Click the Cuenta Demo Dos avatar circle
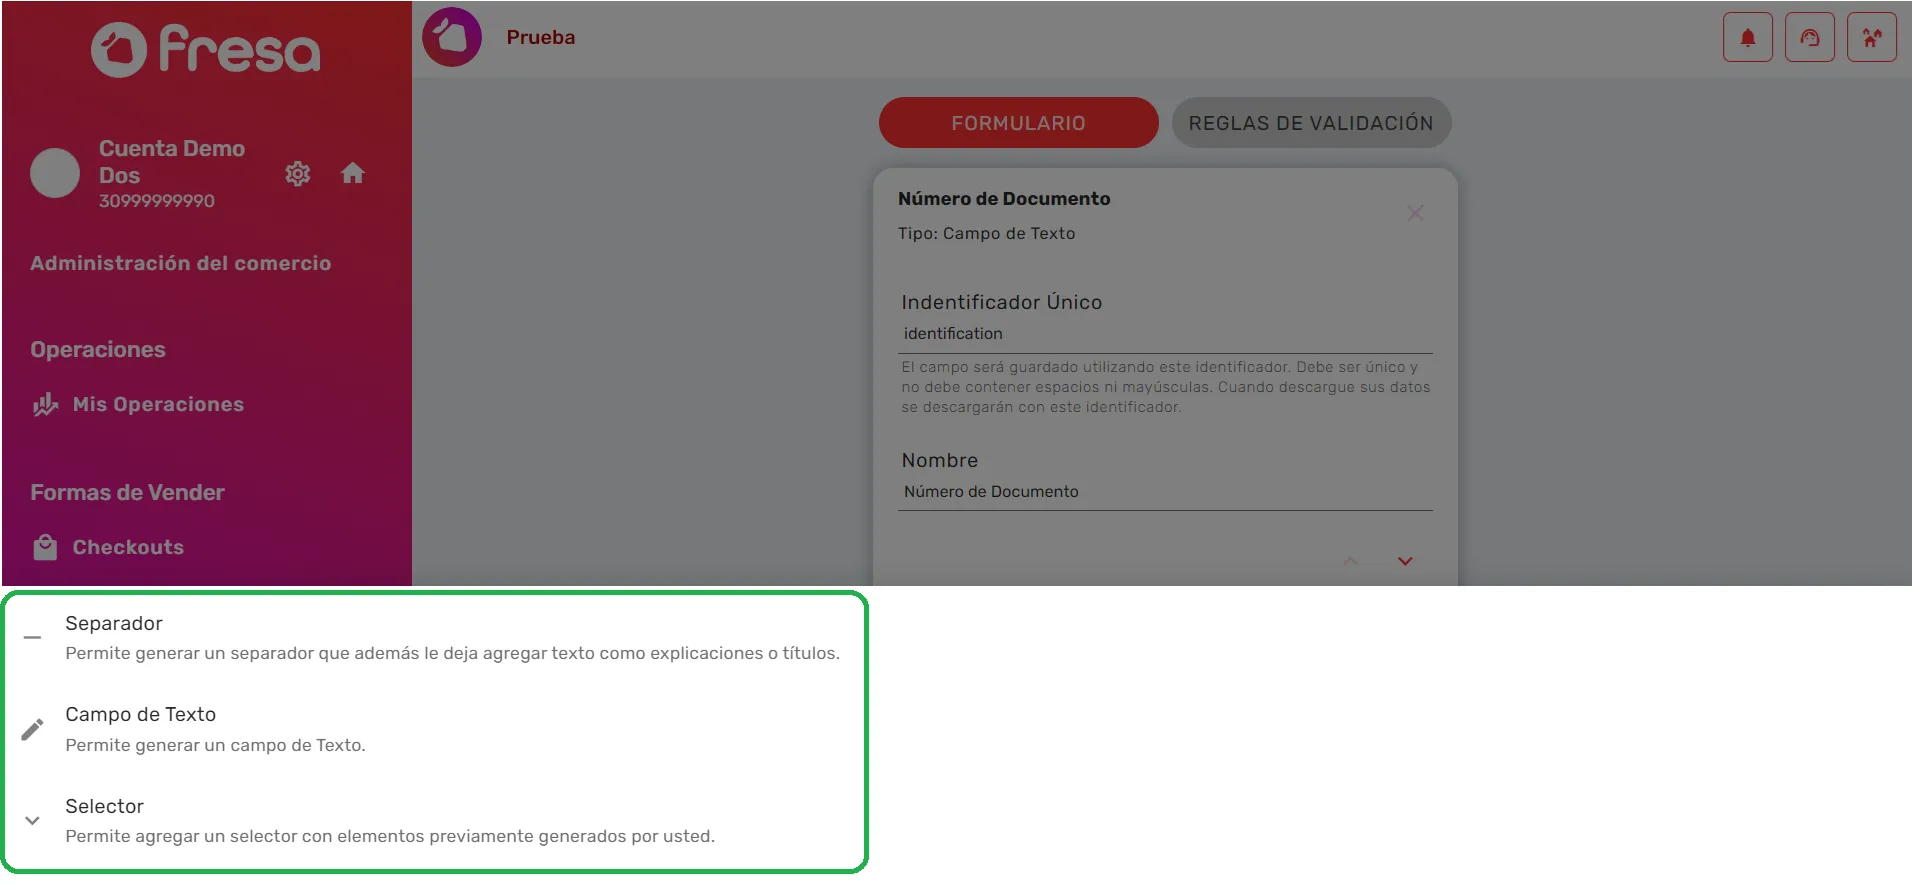The image size is (1912, 886). click(x=55, y=173)
